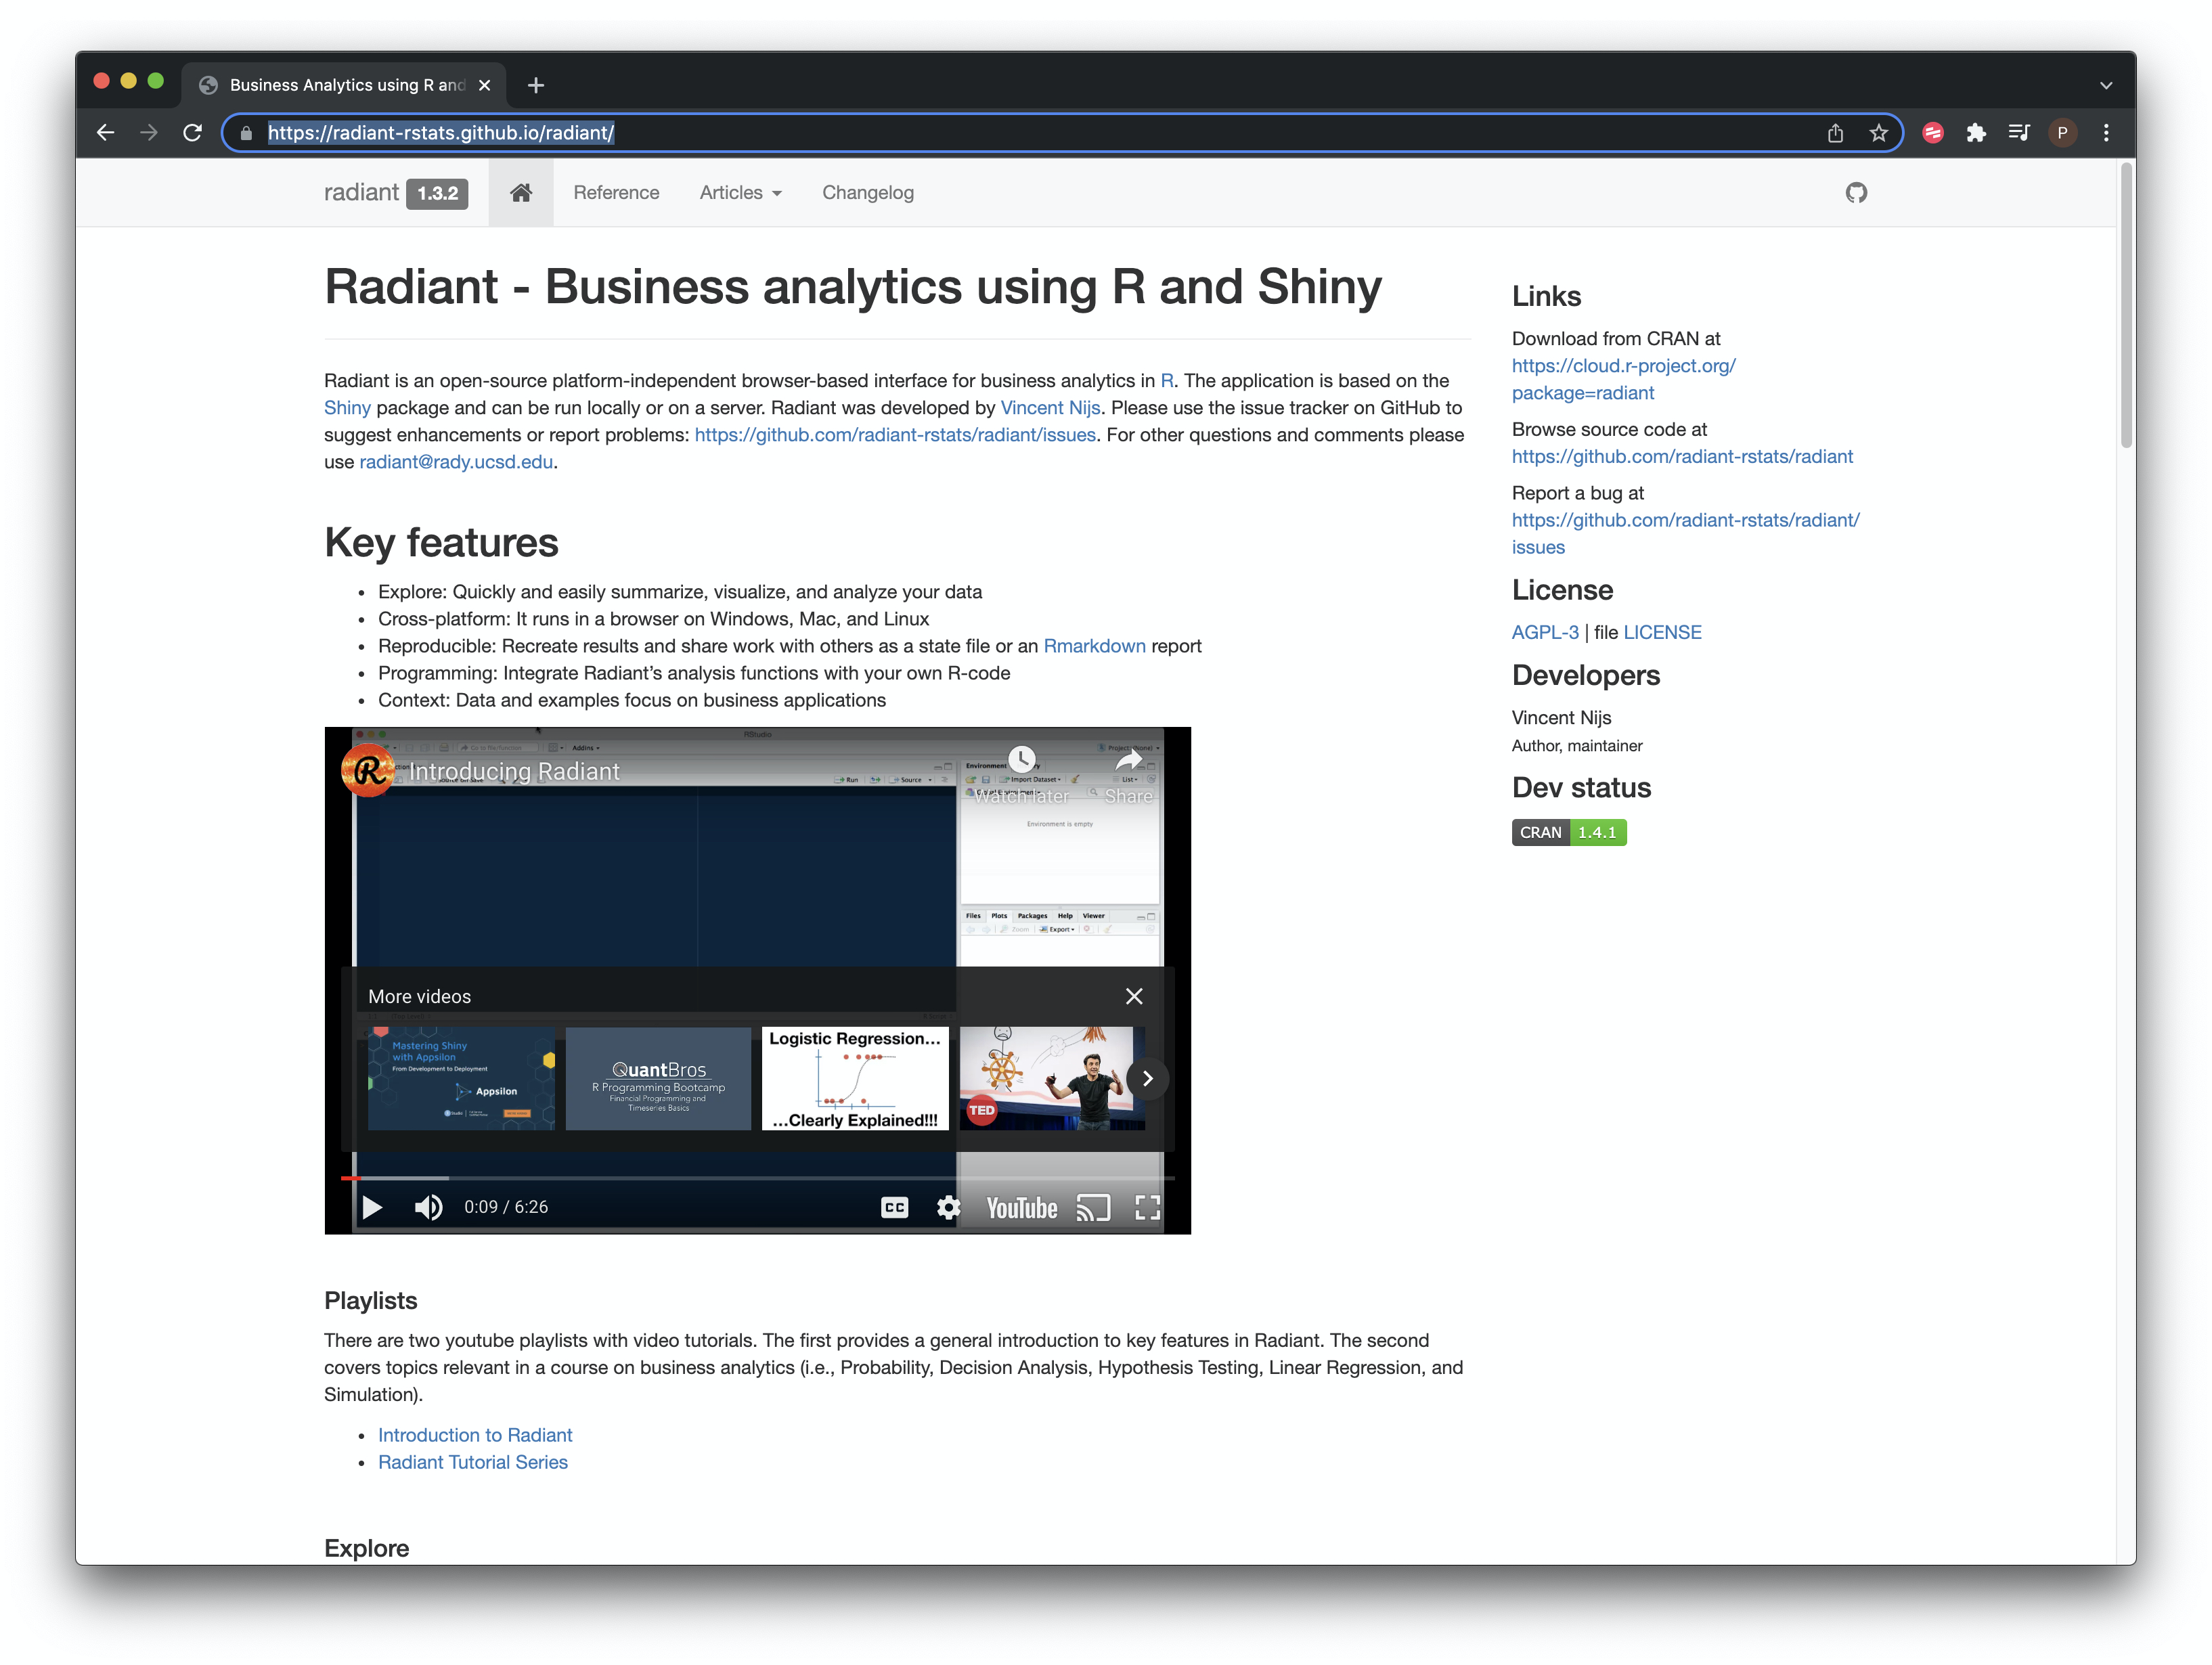
Task: Enter fullscreen on the video player
Action: 1147,1207
